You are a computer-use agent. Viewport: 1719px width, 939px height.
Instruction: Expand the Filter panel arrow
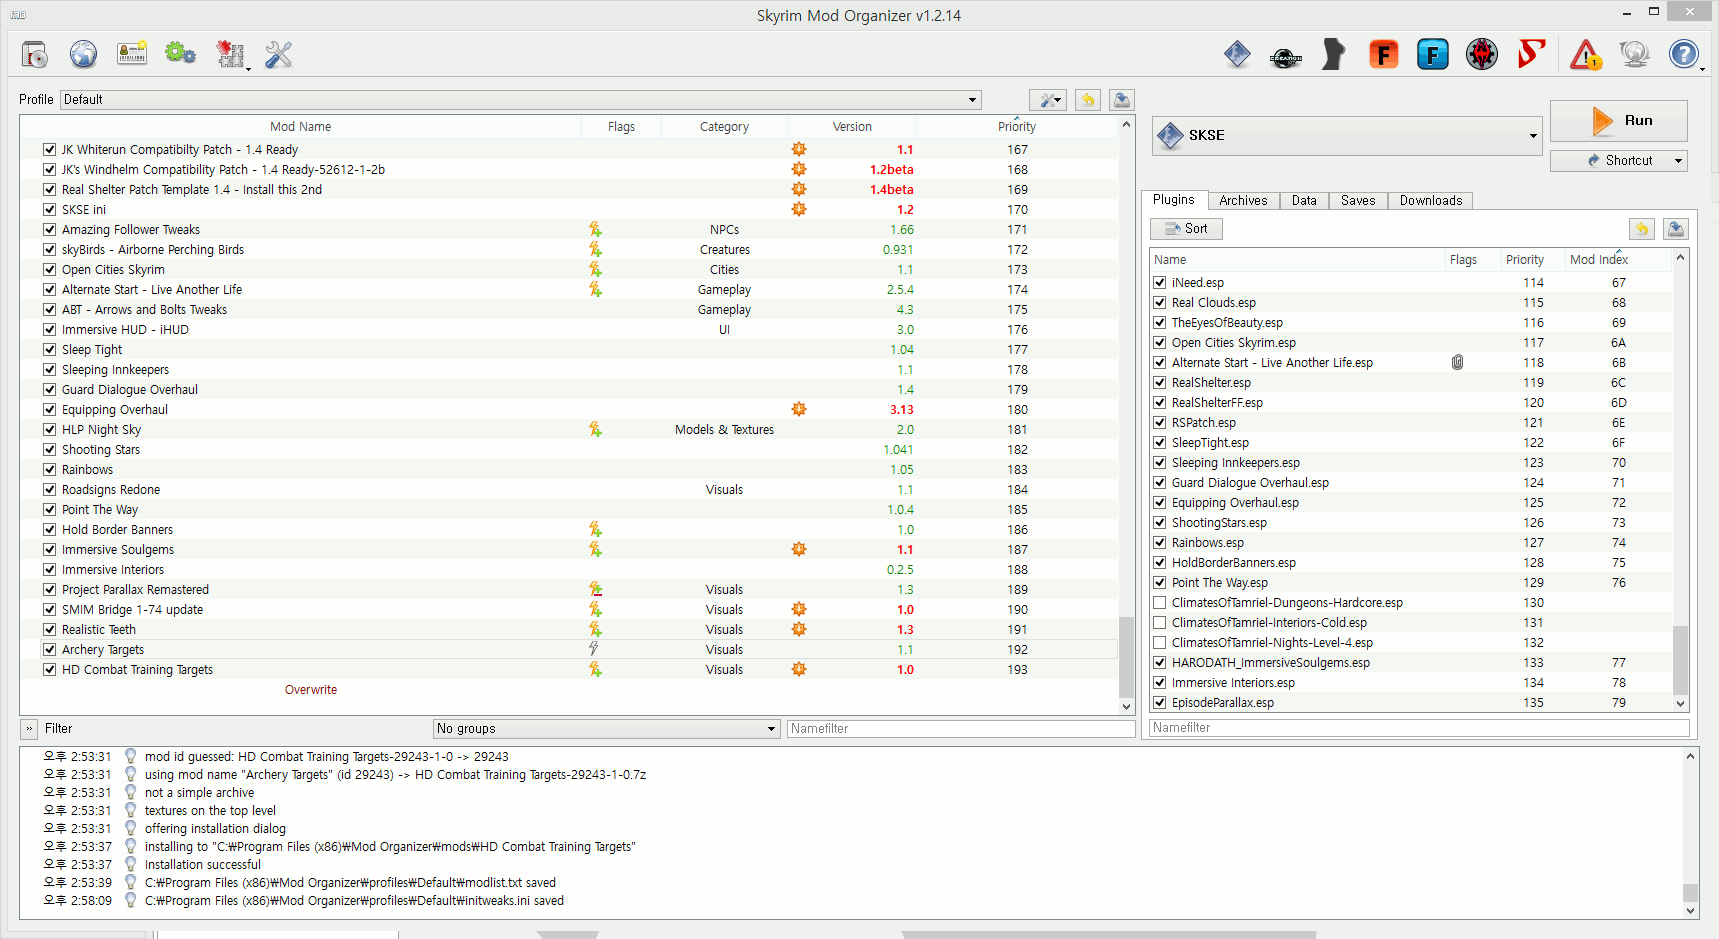(x=29, y=729)
